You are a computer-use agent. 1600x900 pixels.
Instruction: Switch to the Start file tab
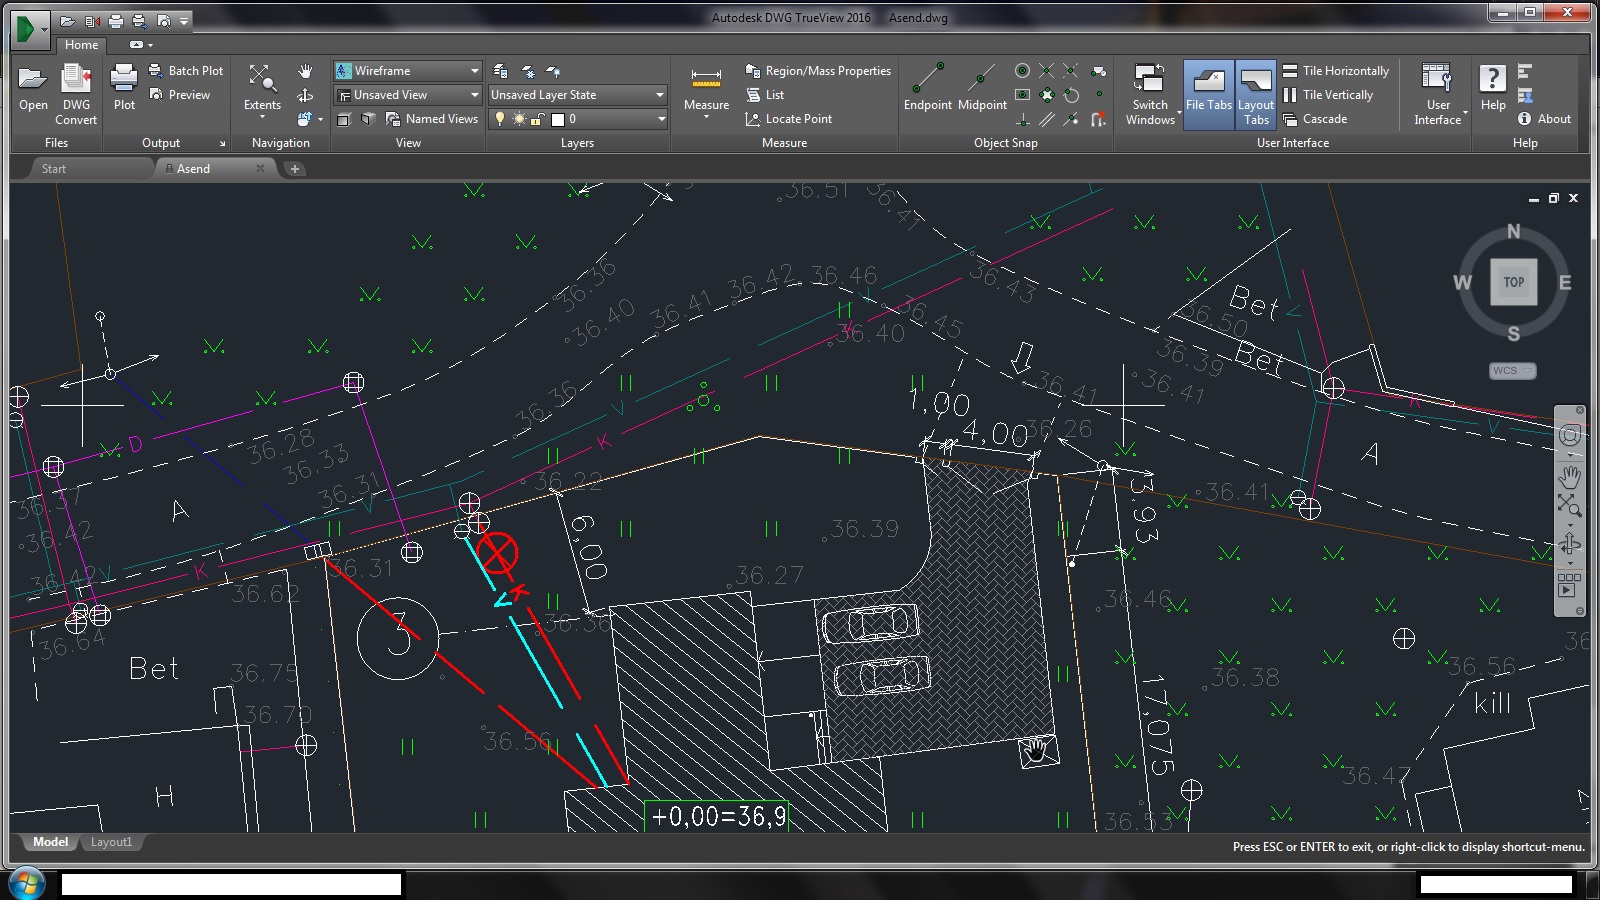tap(54, 169)
